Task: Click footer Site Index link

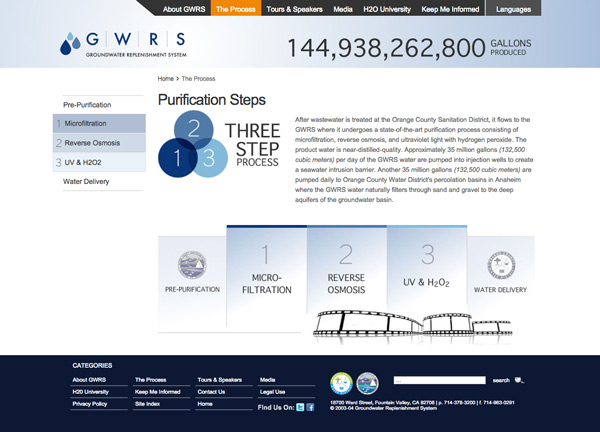Action: click(x=147, y=404)
